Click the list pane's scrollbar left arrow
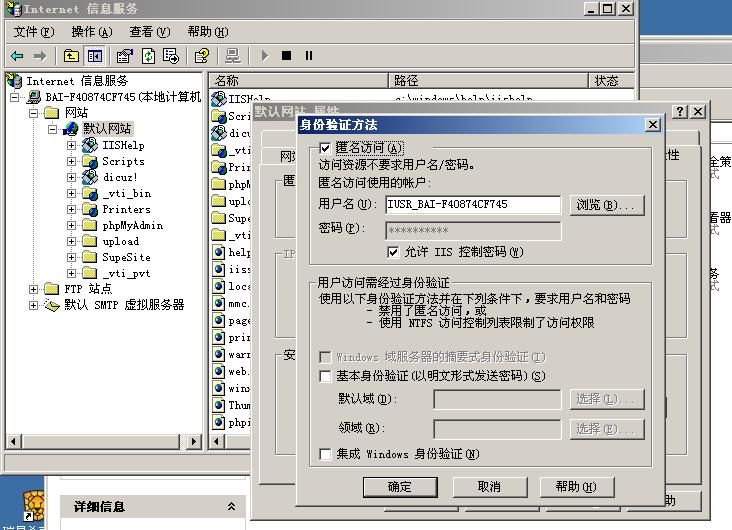Image resolution: width=732 pixels, height=530 pixels. pos(216,441)
